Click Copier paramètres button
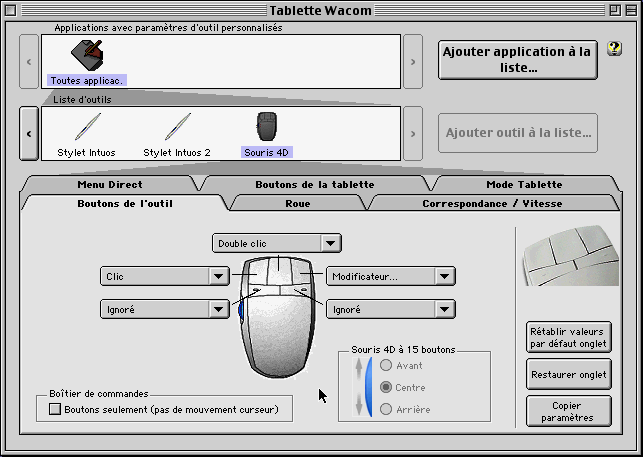Image resolution: width=643 pixels, height=457 pixels. click(569, 411)
